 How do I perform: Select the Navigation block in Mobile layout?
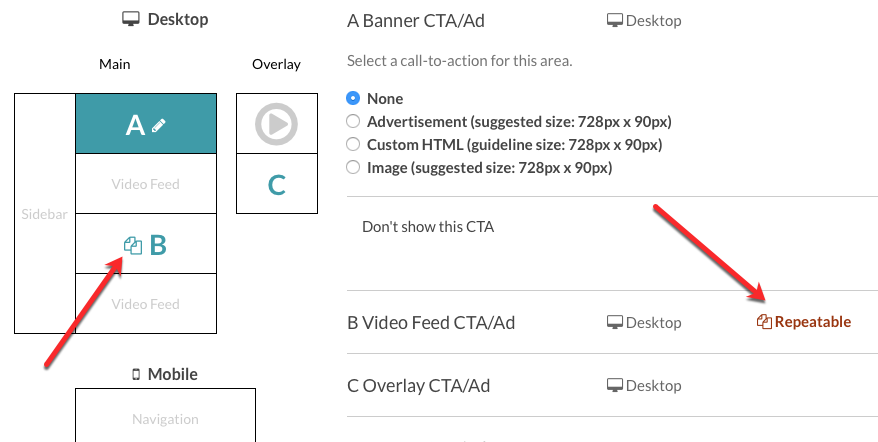coord(165,418)
